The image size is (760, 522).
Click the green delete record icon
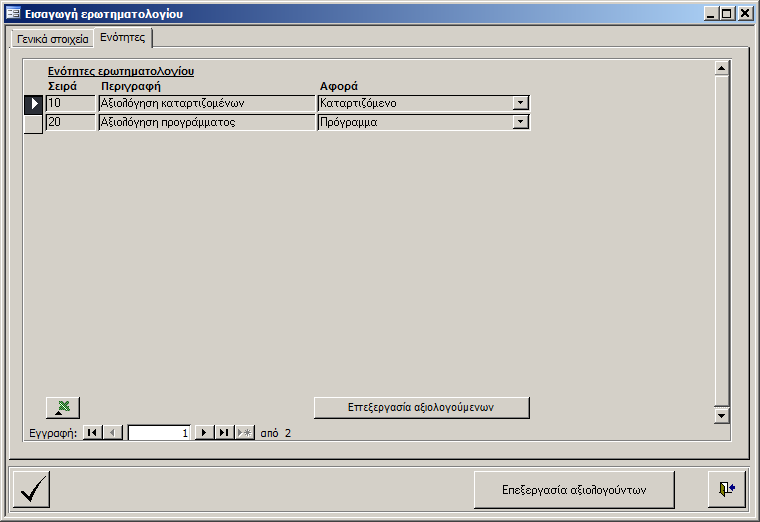[x=63, y=407]
